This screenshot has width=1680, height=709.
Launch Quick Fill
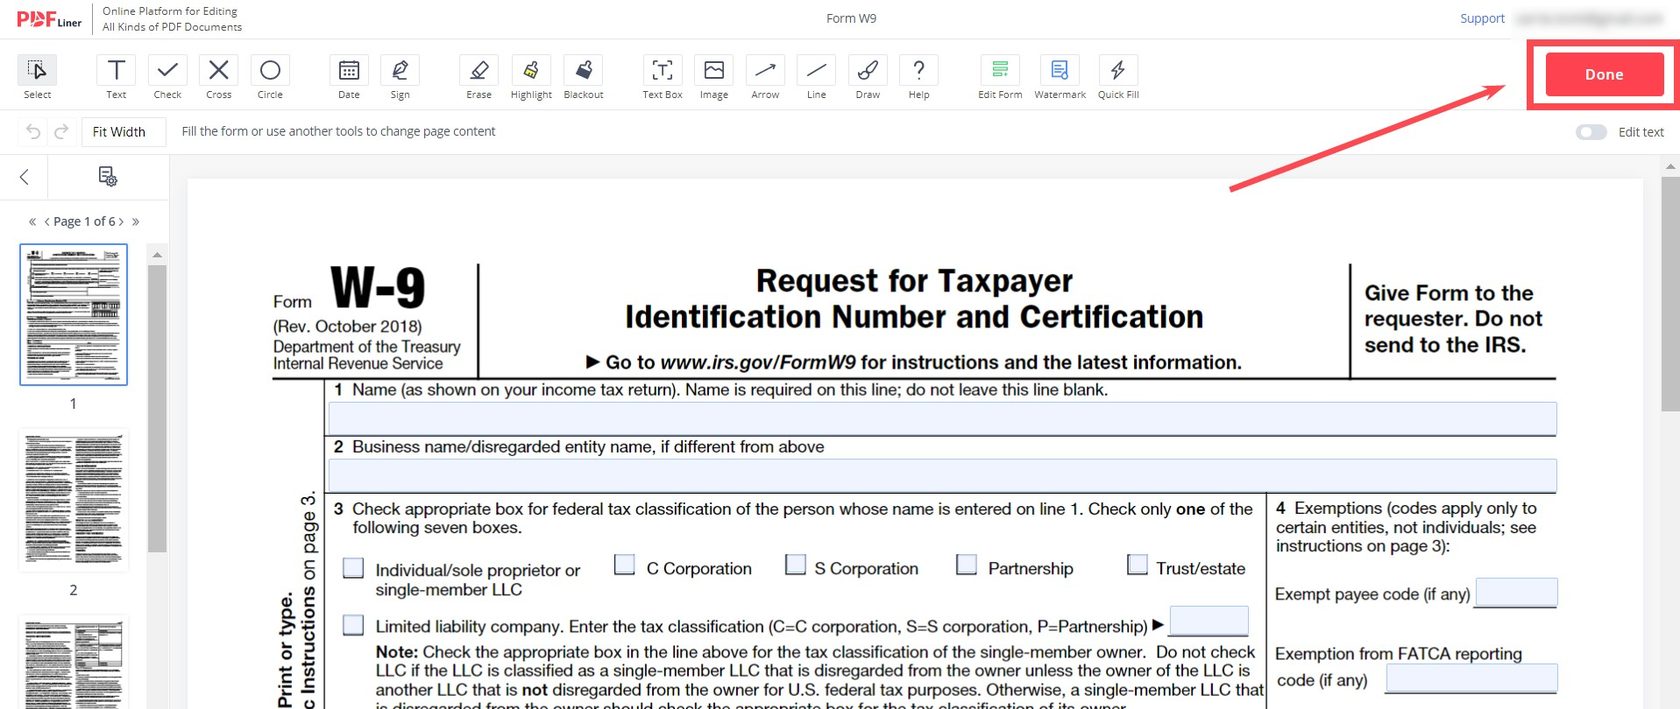point(1118,77)
